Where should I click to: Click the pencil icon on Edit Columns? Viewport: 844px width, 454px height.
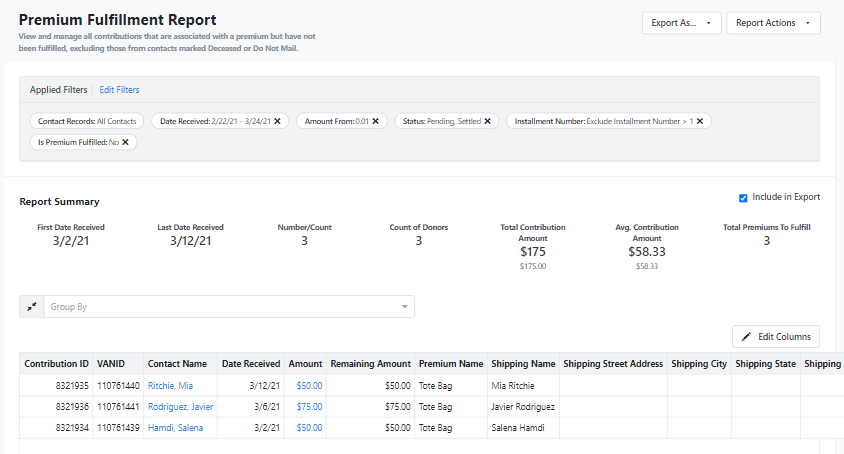746,337
